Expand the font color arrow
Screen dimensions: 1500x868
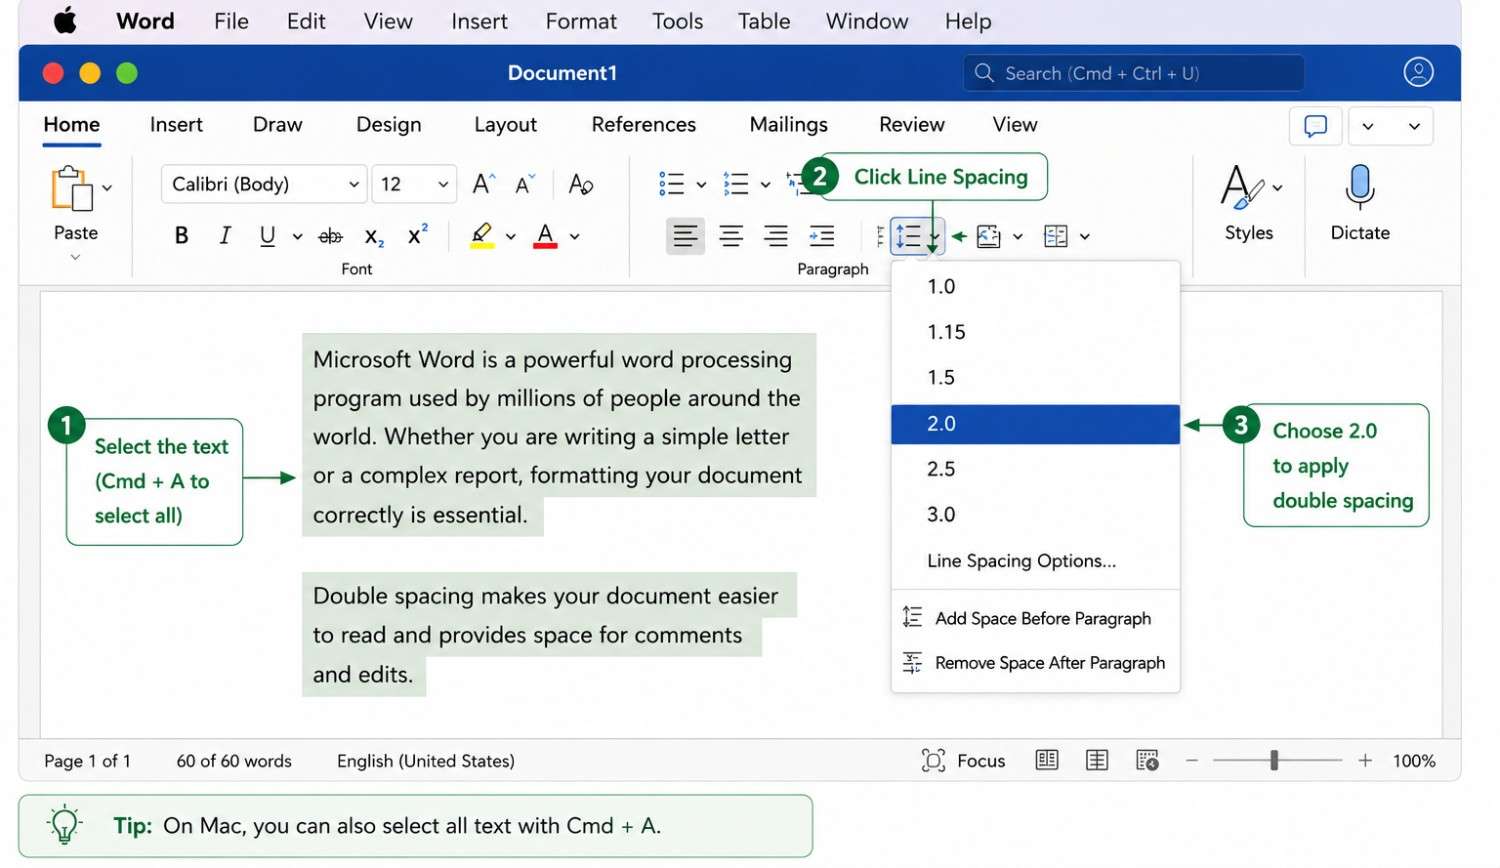click(575, 237)
